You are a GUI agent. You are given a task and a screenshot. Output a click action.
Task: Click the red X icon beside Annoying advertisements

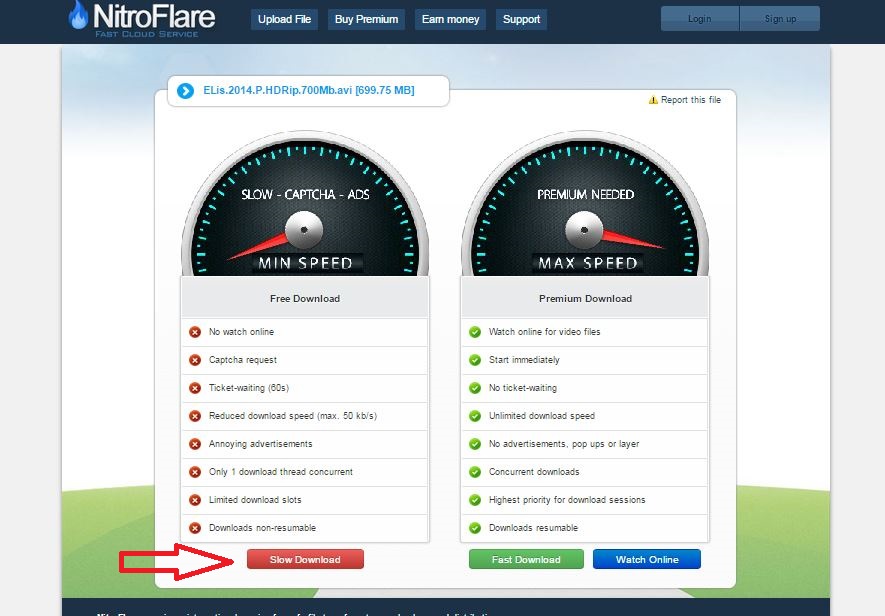point(195,444)
